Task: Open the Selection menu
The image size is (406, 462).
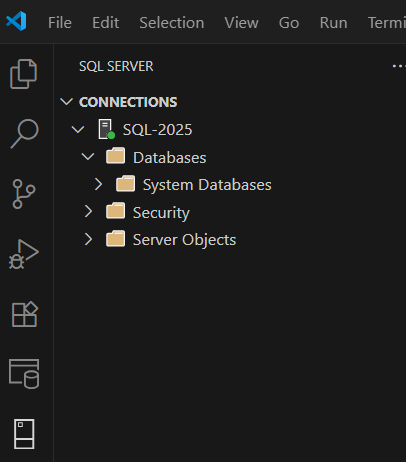Action: [x=172, y=23]
